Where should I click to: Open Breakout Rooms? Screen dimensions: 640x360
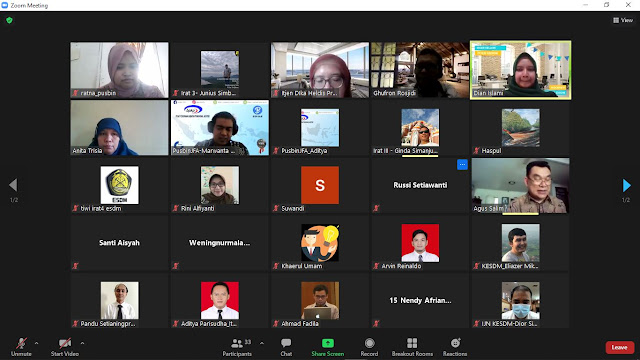click(x=412, y=347)
